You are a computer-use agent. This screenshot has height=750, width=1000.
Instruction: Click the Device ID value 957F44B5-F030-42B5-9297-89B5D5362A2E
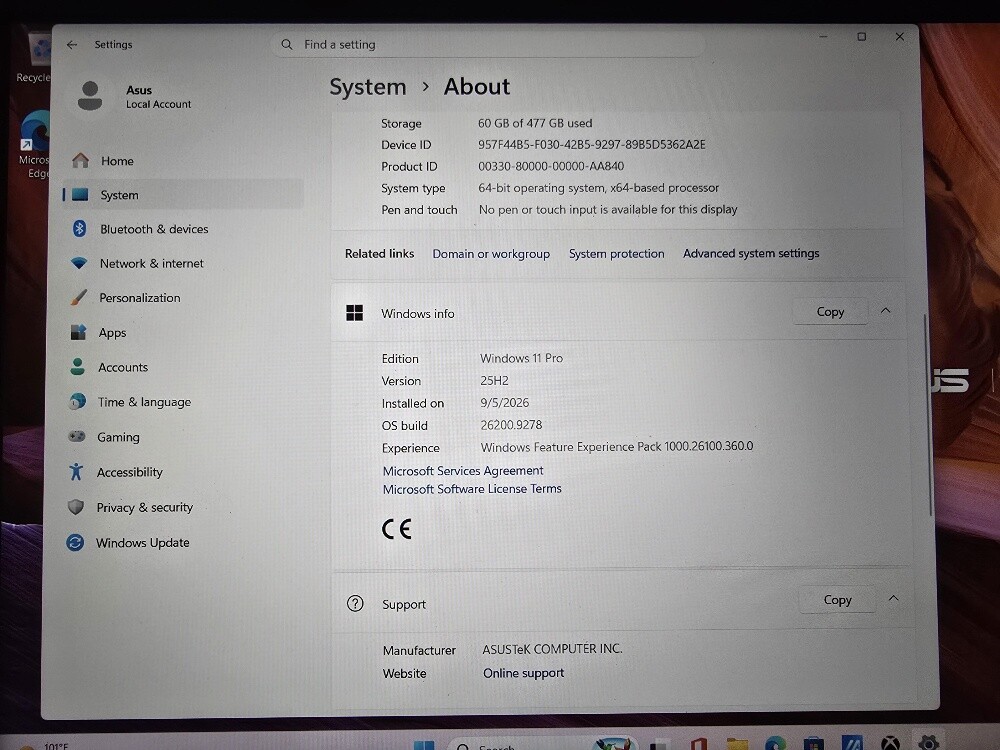click(592, 145)
